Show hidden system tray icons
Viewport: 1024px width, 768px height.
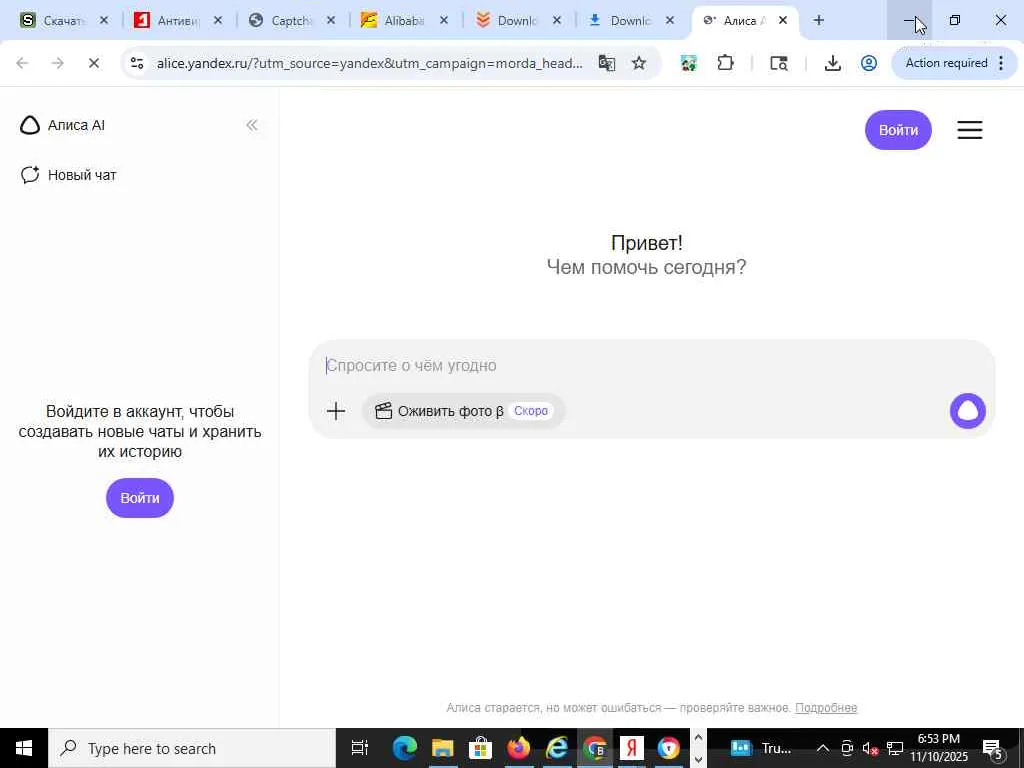click(823, 748)
